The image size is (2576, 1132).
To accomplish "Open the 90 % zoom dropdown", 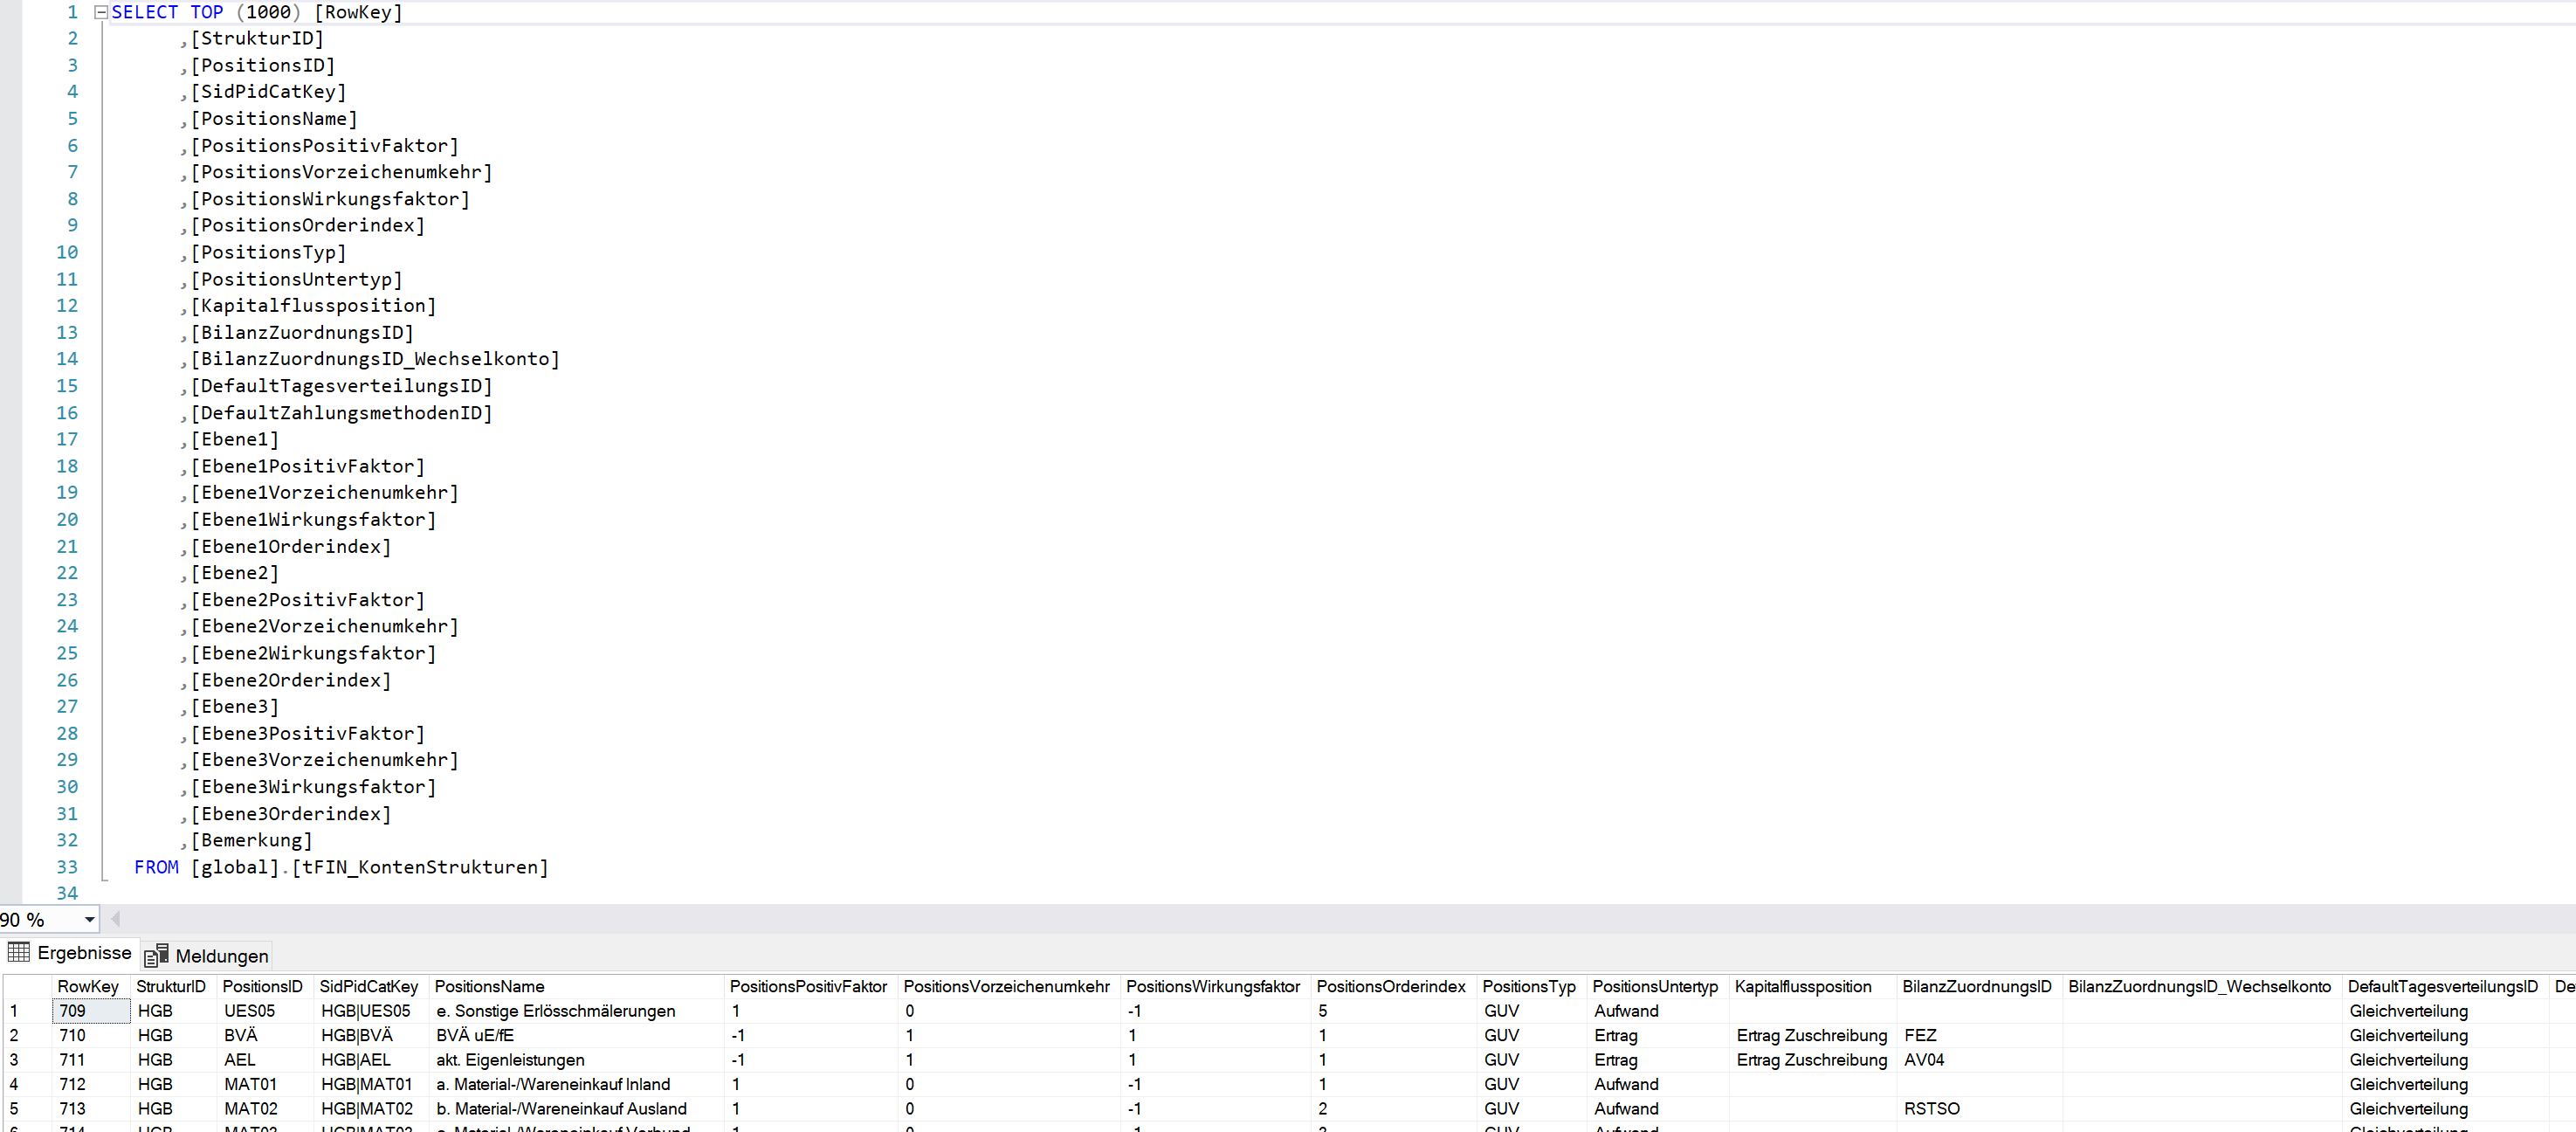I will pyautogui.click(x=89, y=920).
